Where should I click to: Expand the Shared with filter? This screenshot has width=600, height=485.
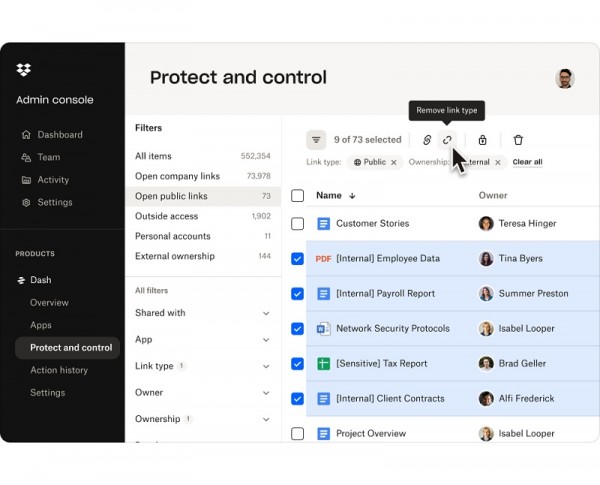[x=266, y=313]
